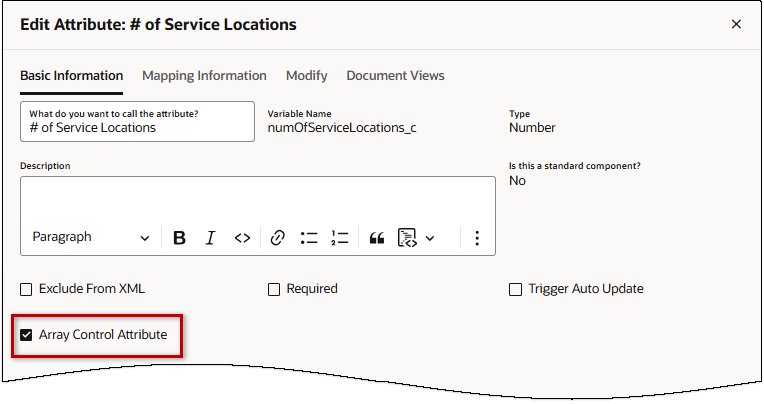Enable Trigger Auto Update checkbox
The height and width of the screenshot is (404, 764).
516,289
